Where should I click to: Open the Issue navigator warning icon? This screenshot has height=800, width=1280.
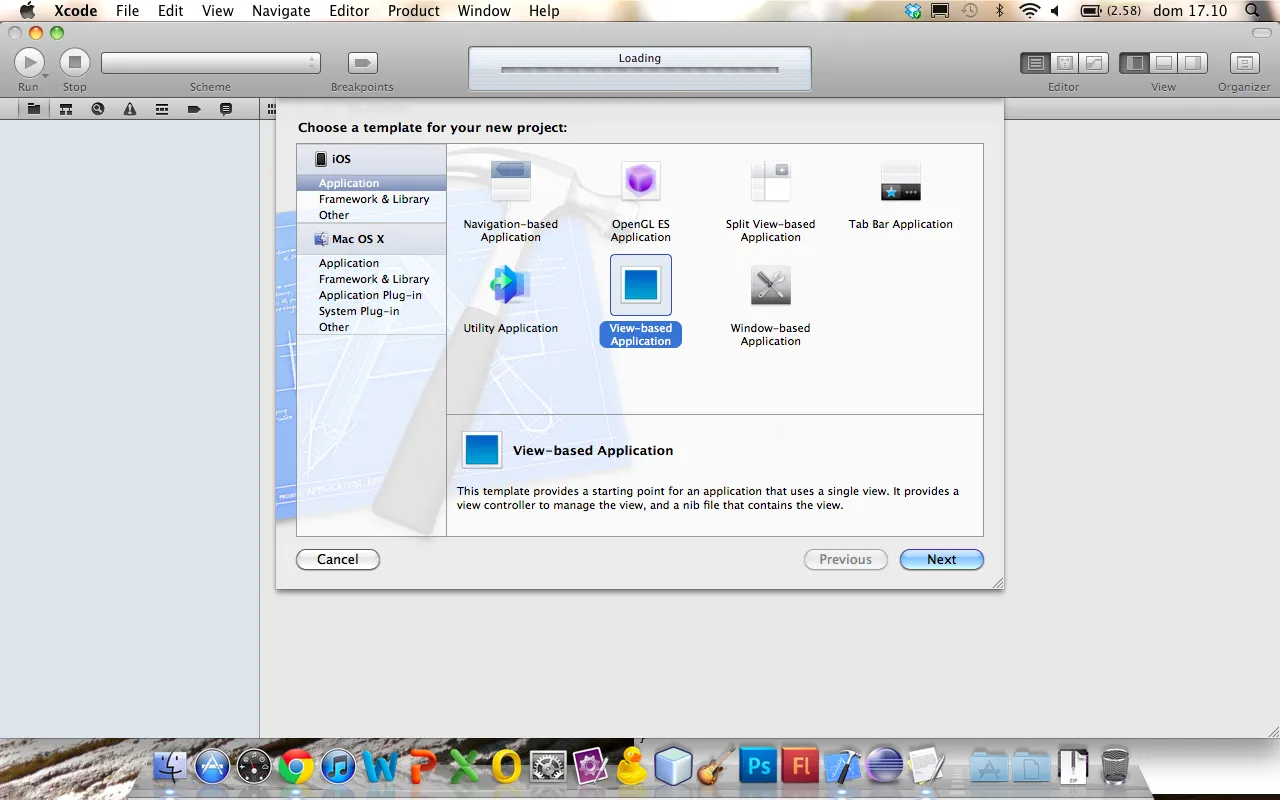[x=130, y=109]
